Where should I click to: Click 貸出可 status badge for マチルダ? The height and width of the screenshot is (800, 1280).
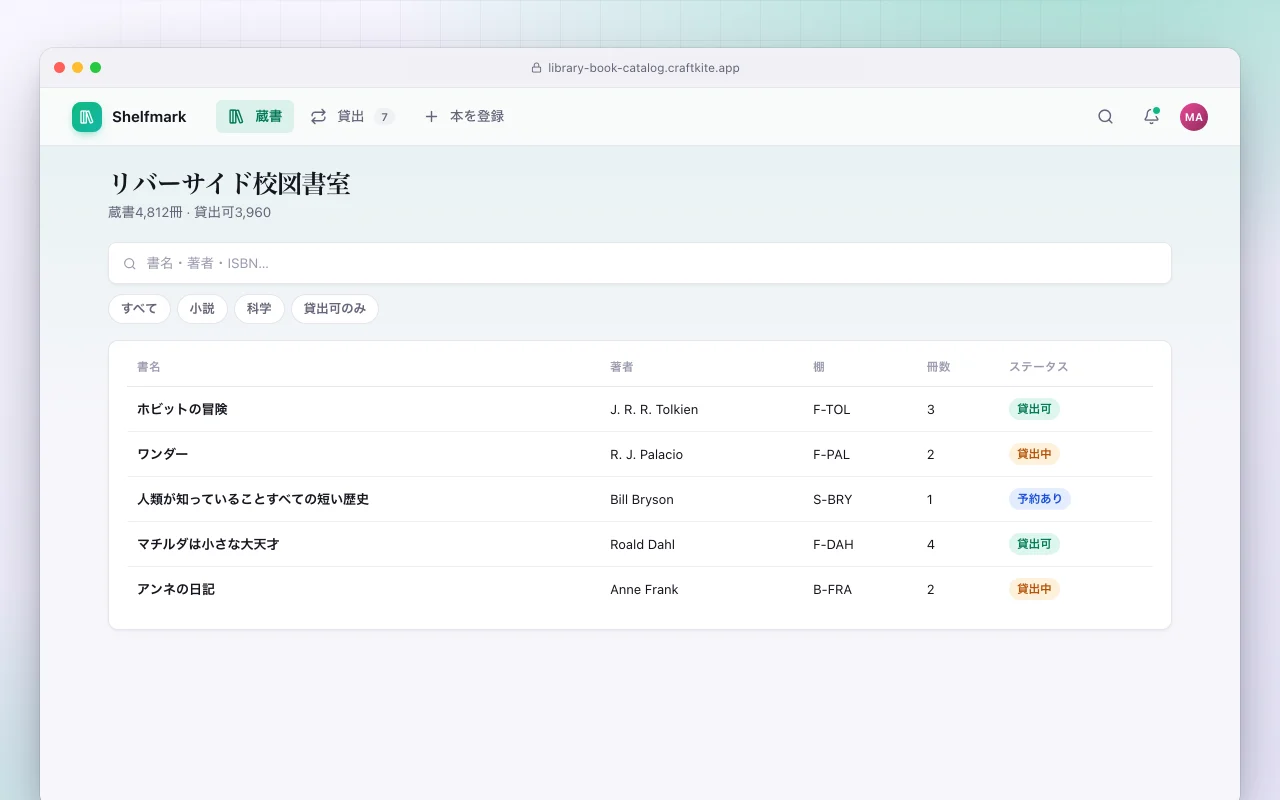point(1034,544)
